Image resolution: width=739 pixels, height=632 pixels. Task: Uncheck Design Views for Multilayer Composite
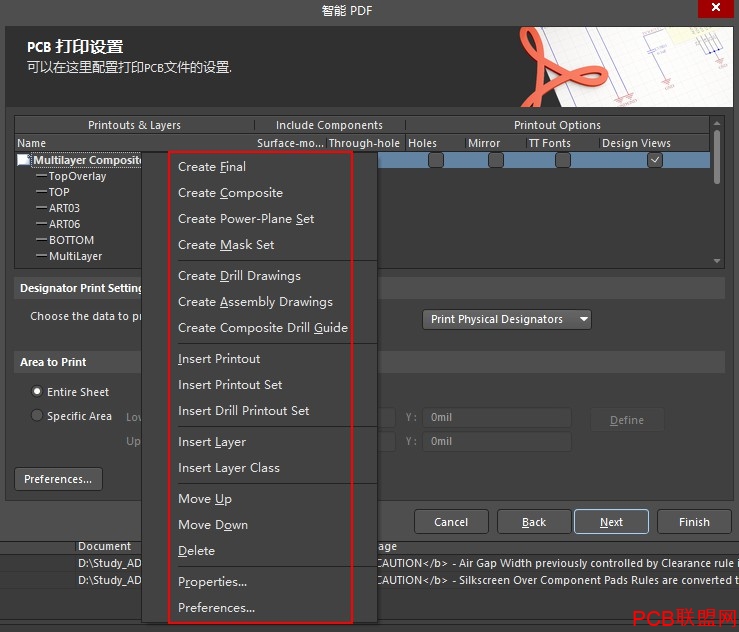coord(655,160)
